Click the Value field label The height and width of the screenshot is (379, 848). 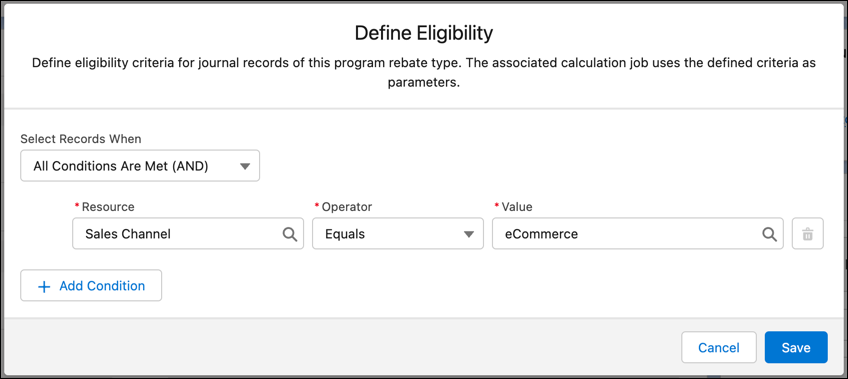coord(517,207)
